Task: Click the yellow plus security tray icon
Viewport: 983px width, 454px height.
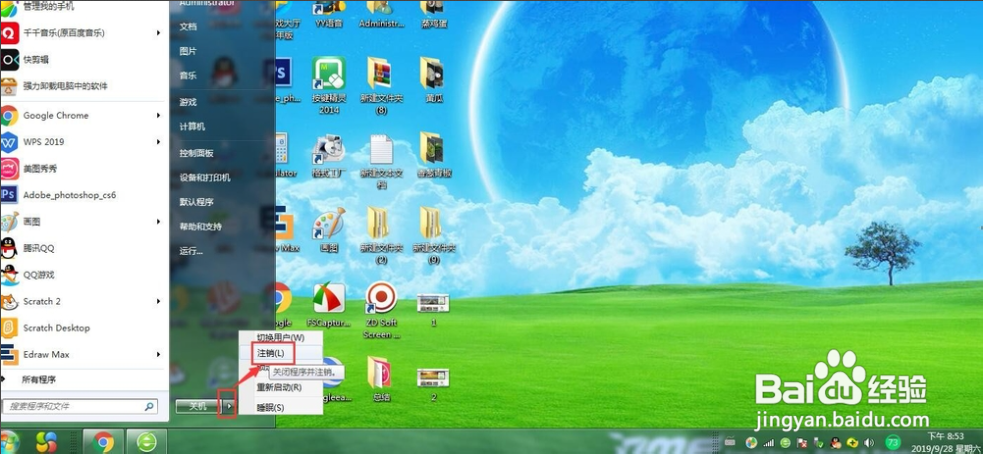Action: pyautogui.click(x=852, y=443)
